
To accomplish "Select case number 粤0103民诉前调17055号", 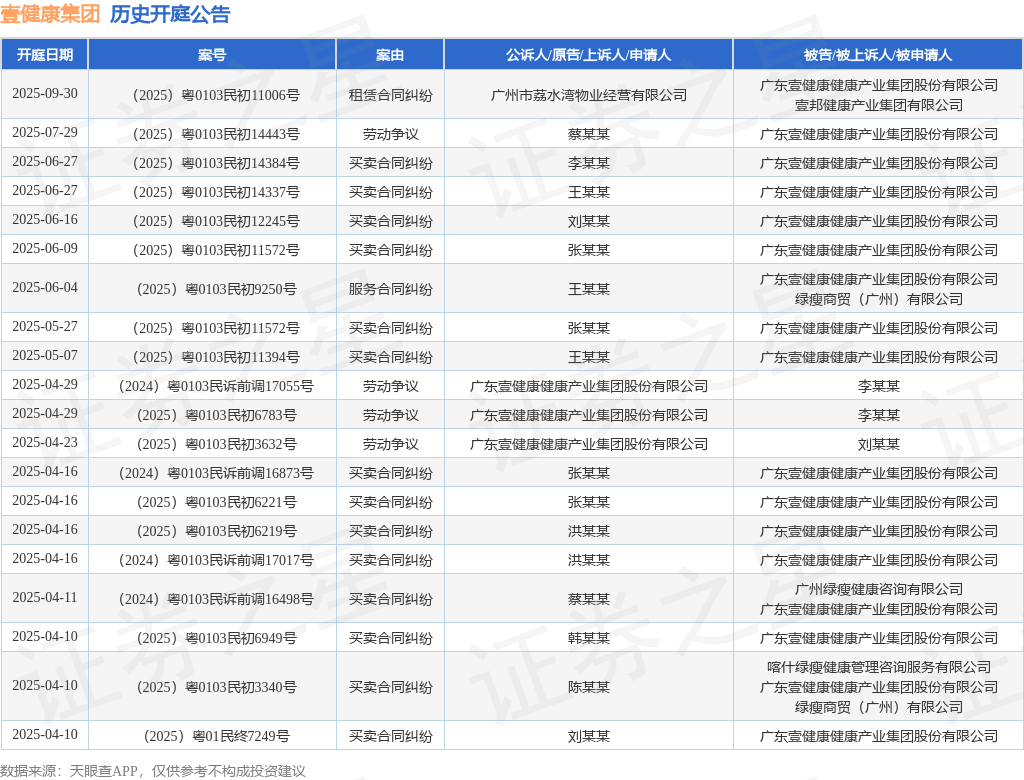I will click(216, 386).
